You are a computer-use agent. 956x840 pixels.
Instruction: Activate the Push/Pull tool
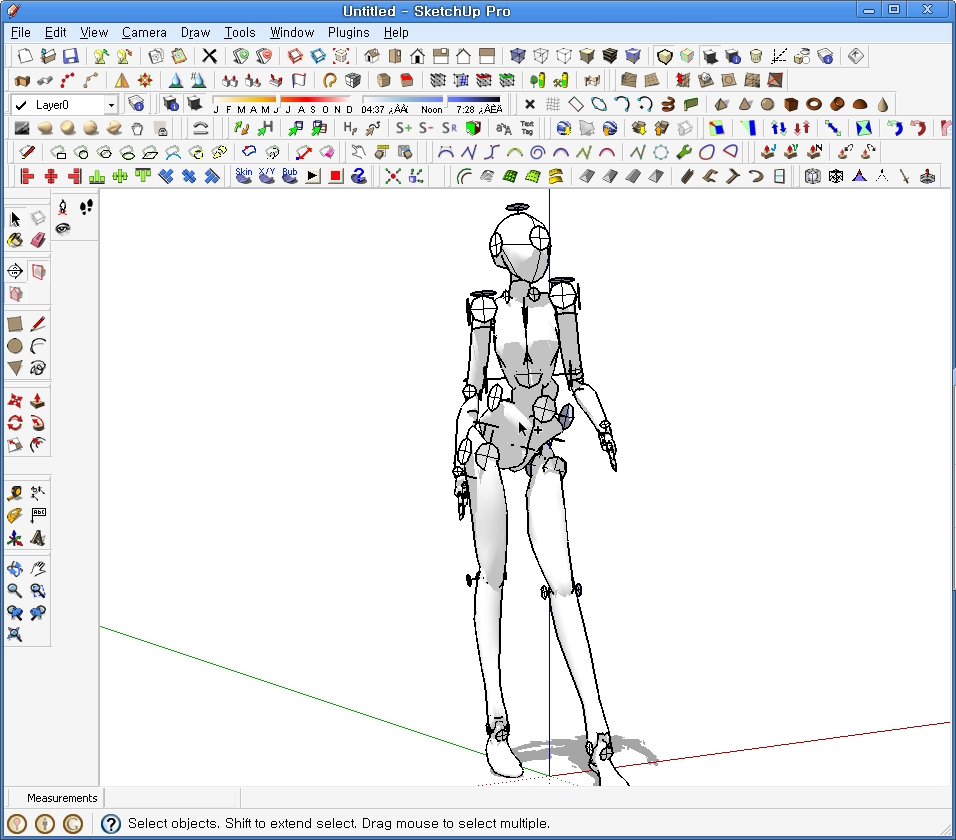pyautogui.click(x=38, y=400)
